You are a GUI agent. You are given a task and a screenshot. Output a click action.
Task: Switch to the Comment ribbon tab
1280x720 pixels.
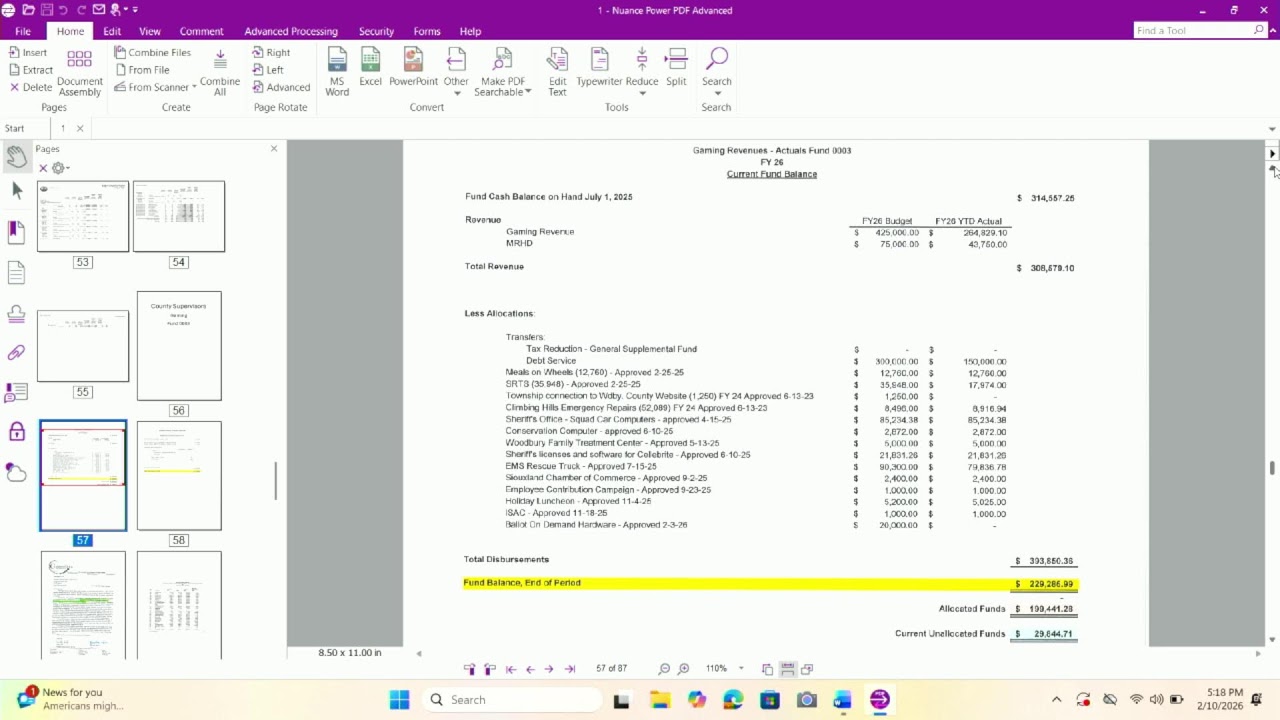point(201,31)
